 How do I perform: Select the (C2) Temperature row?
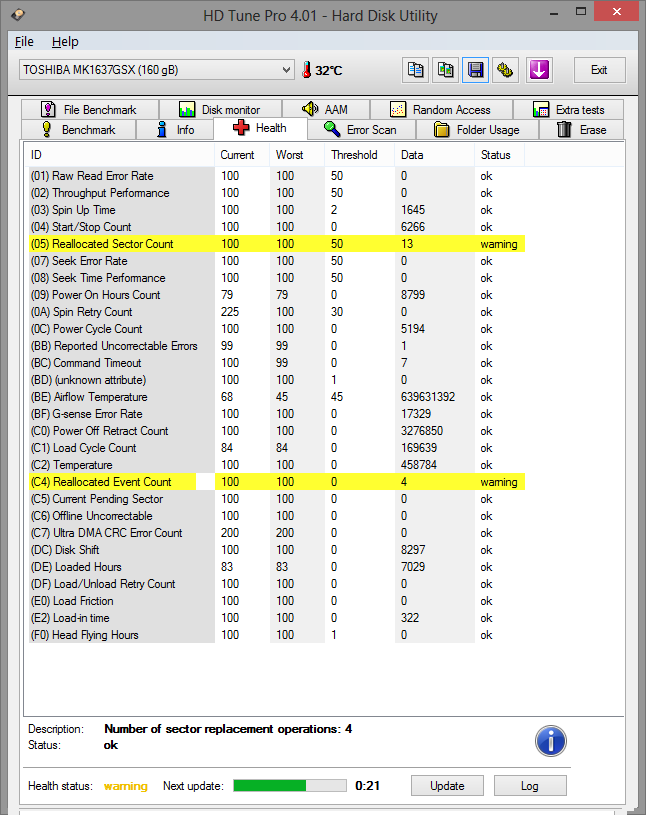tap(276, 465)
